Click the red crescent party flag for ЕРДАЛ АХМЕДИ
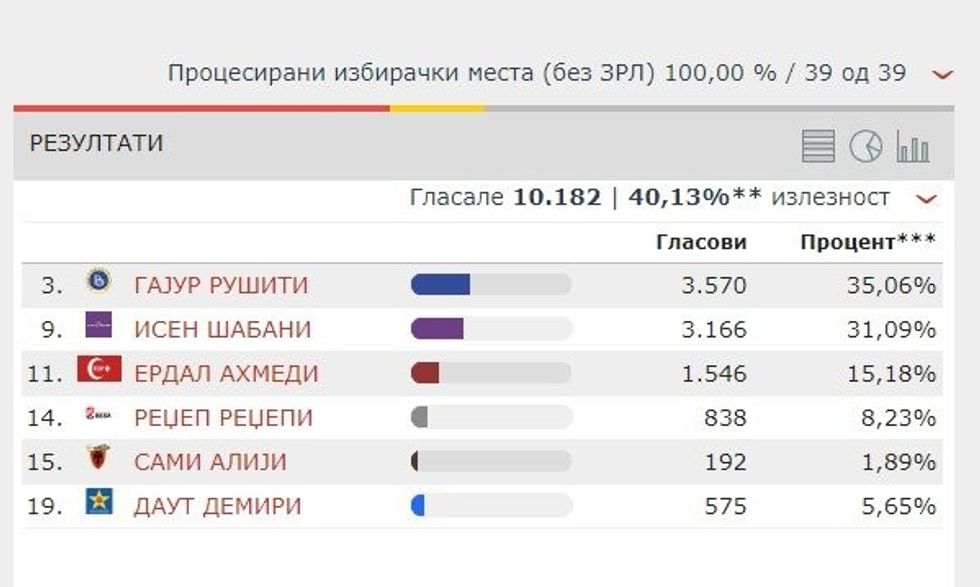This screenshot has height=587, width=980. (98, 373)
